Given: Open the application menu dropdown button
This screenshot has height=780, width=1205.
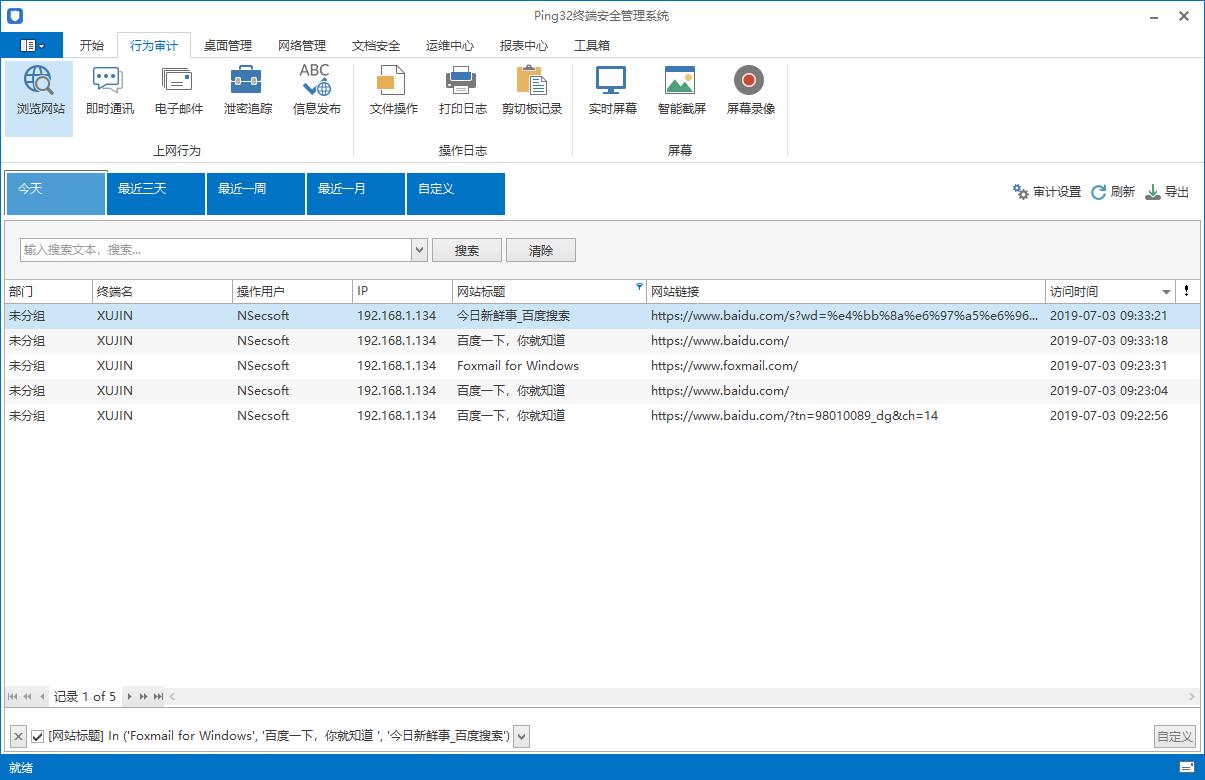Looking at the screenshot, I should pos(32,45).
